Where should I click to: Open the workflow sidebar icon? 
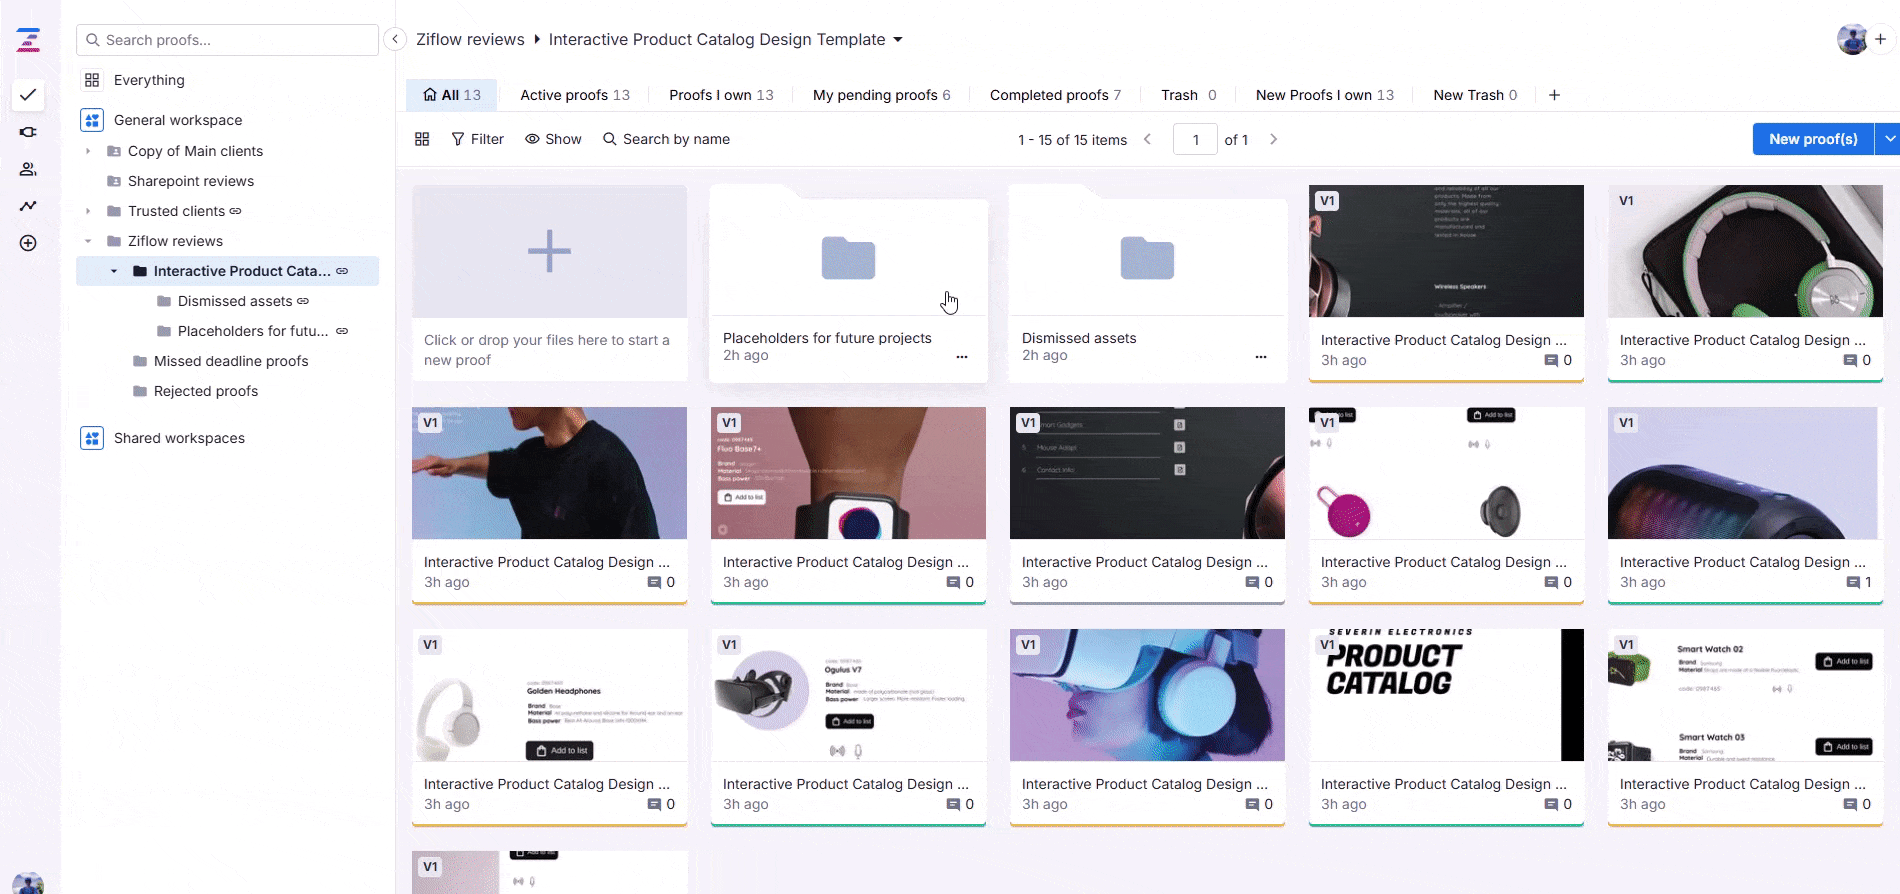pos(28,132)
